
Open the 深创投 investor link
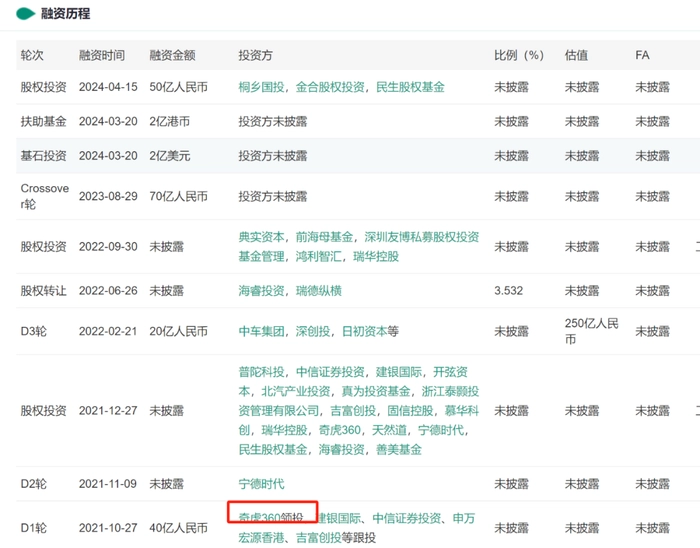(x=314, y=331)
